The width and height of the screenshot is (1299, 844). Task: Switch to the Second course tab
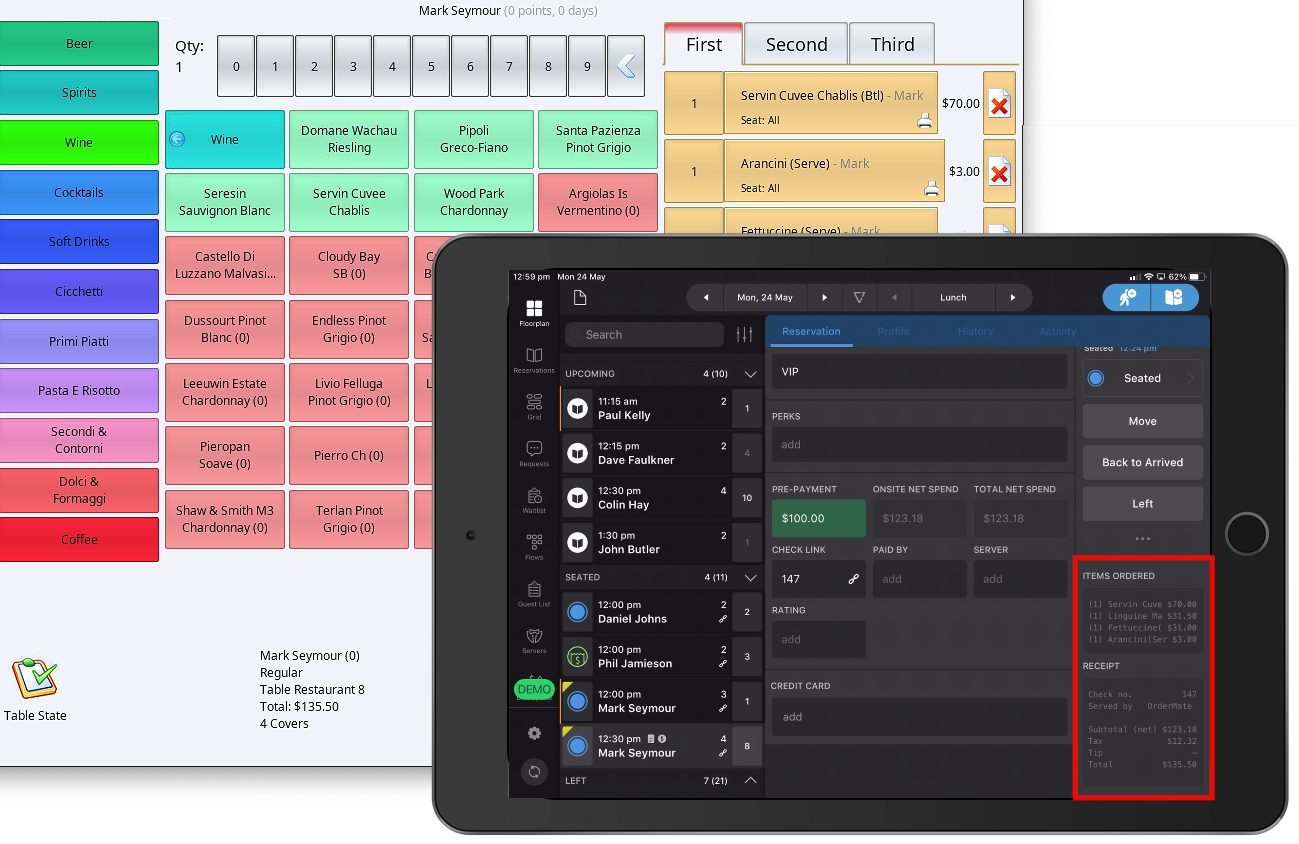pos(795,44)
